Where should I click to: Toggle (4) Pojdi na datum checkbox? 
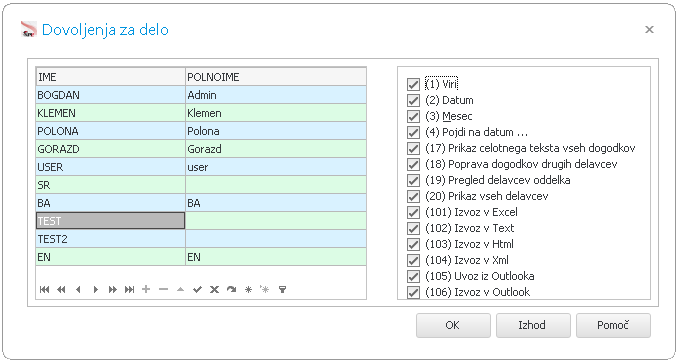click(413, 132)
